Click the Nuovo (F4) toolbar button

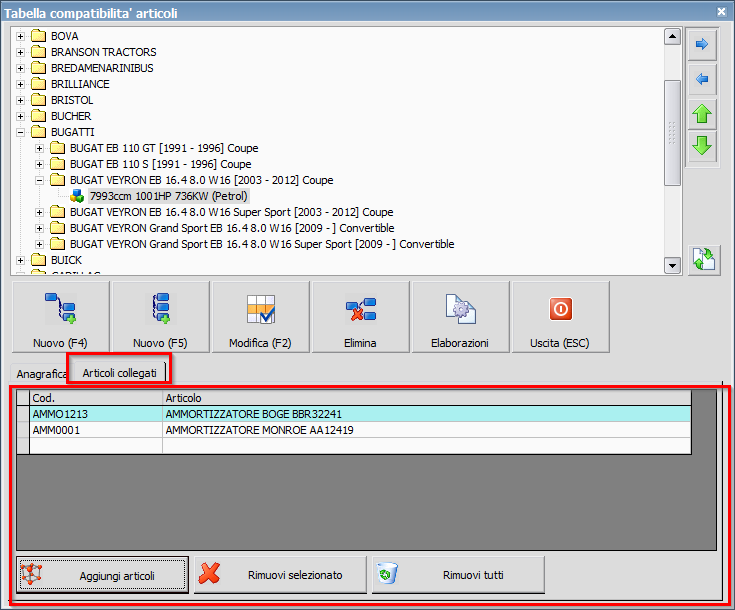point(60,317)
